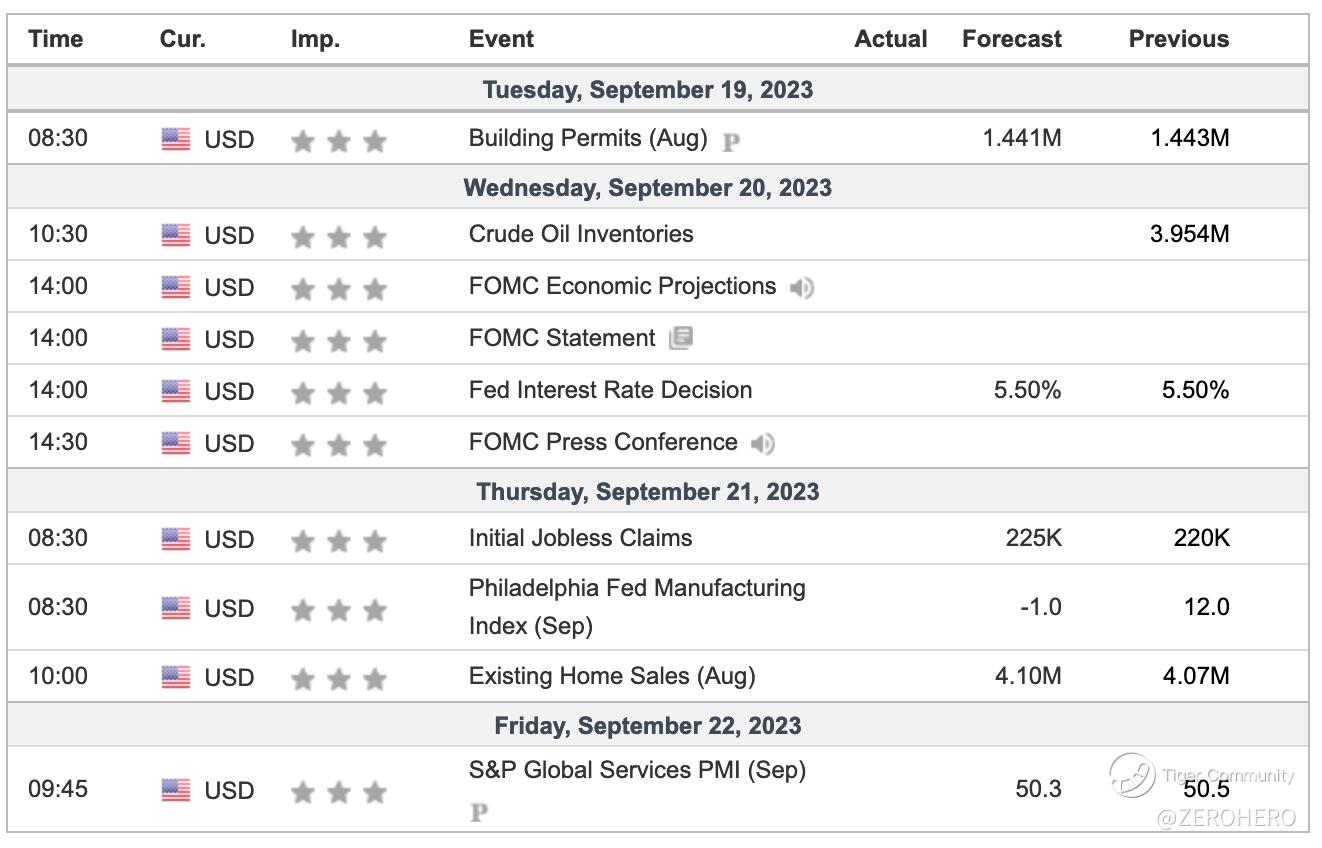The height and width of the screenshot is (848, 1322).
Task: Click the Tiger Community logo watermark
Action: pos(1132,776)
